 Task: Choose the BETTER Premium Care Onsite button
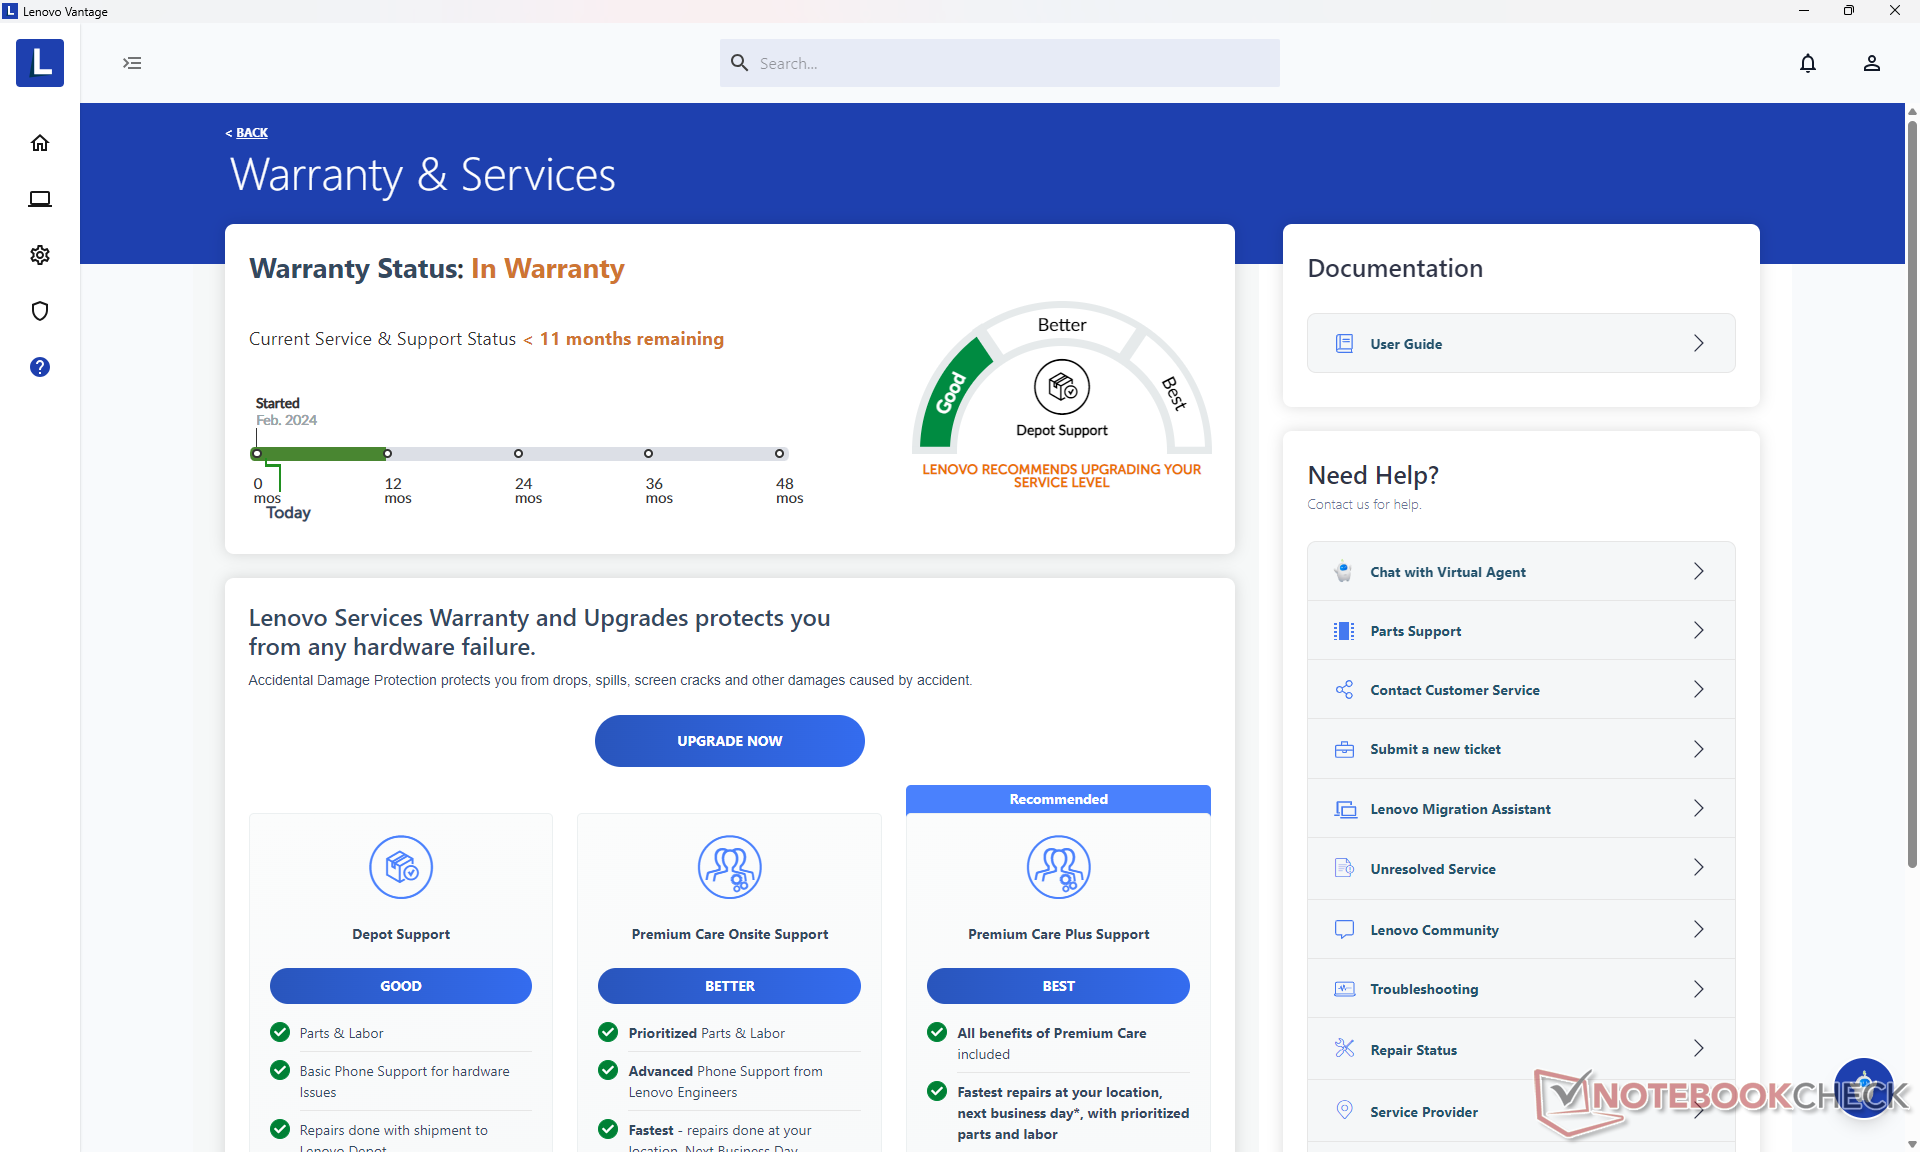pos(729,986)
